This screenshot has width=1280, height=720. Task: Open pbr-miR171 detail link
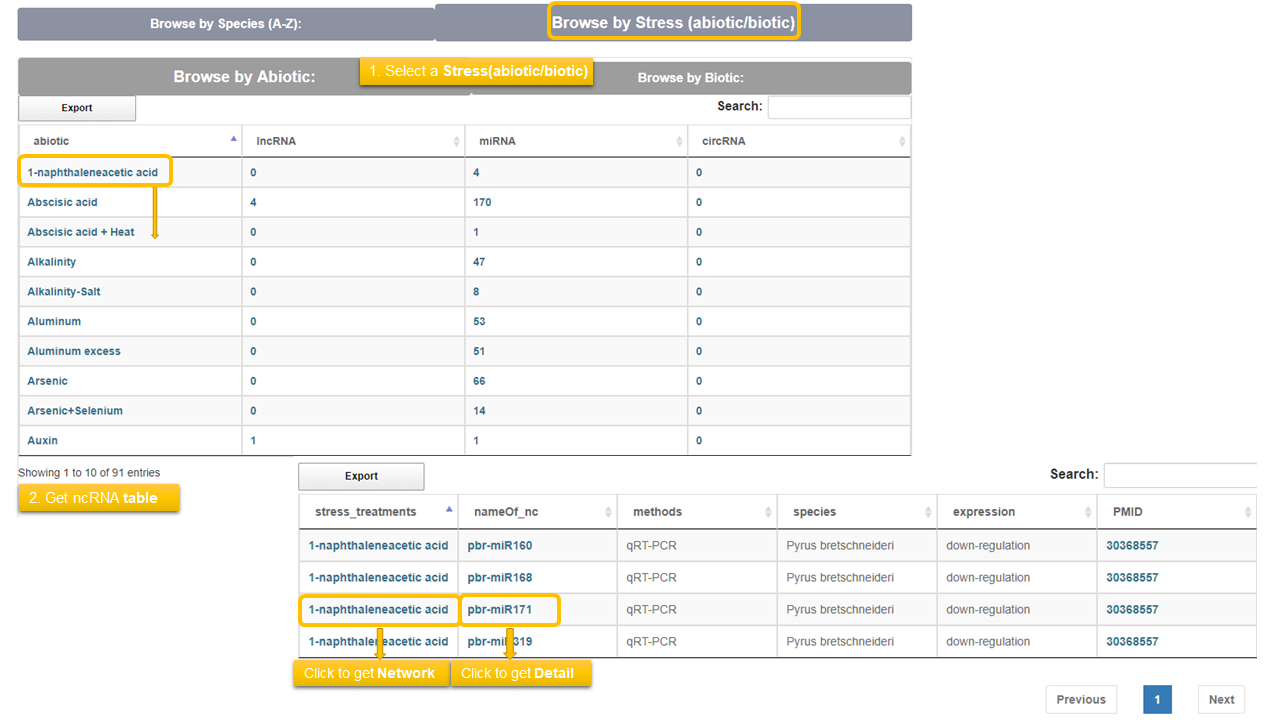pyautogui.click(x=500, y=609)
